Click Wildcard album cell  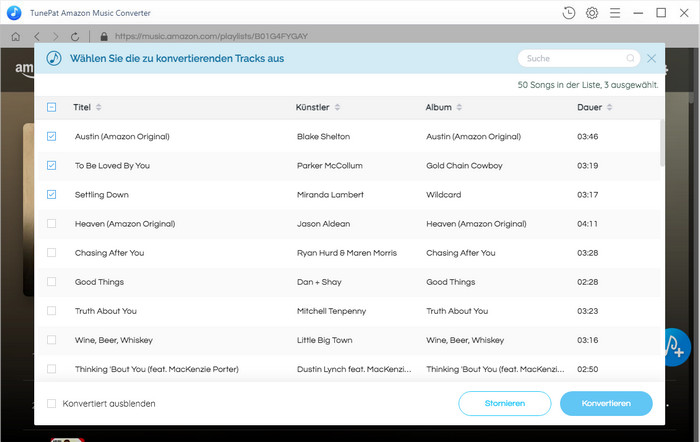coord(444,195)
